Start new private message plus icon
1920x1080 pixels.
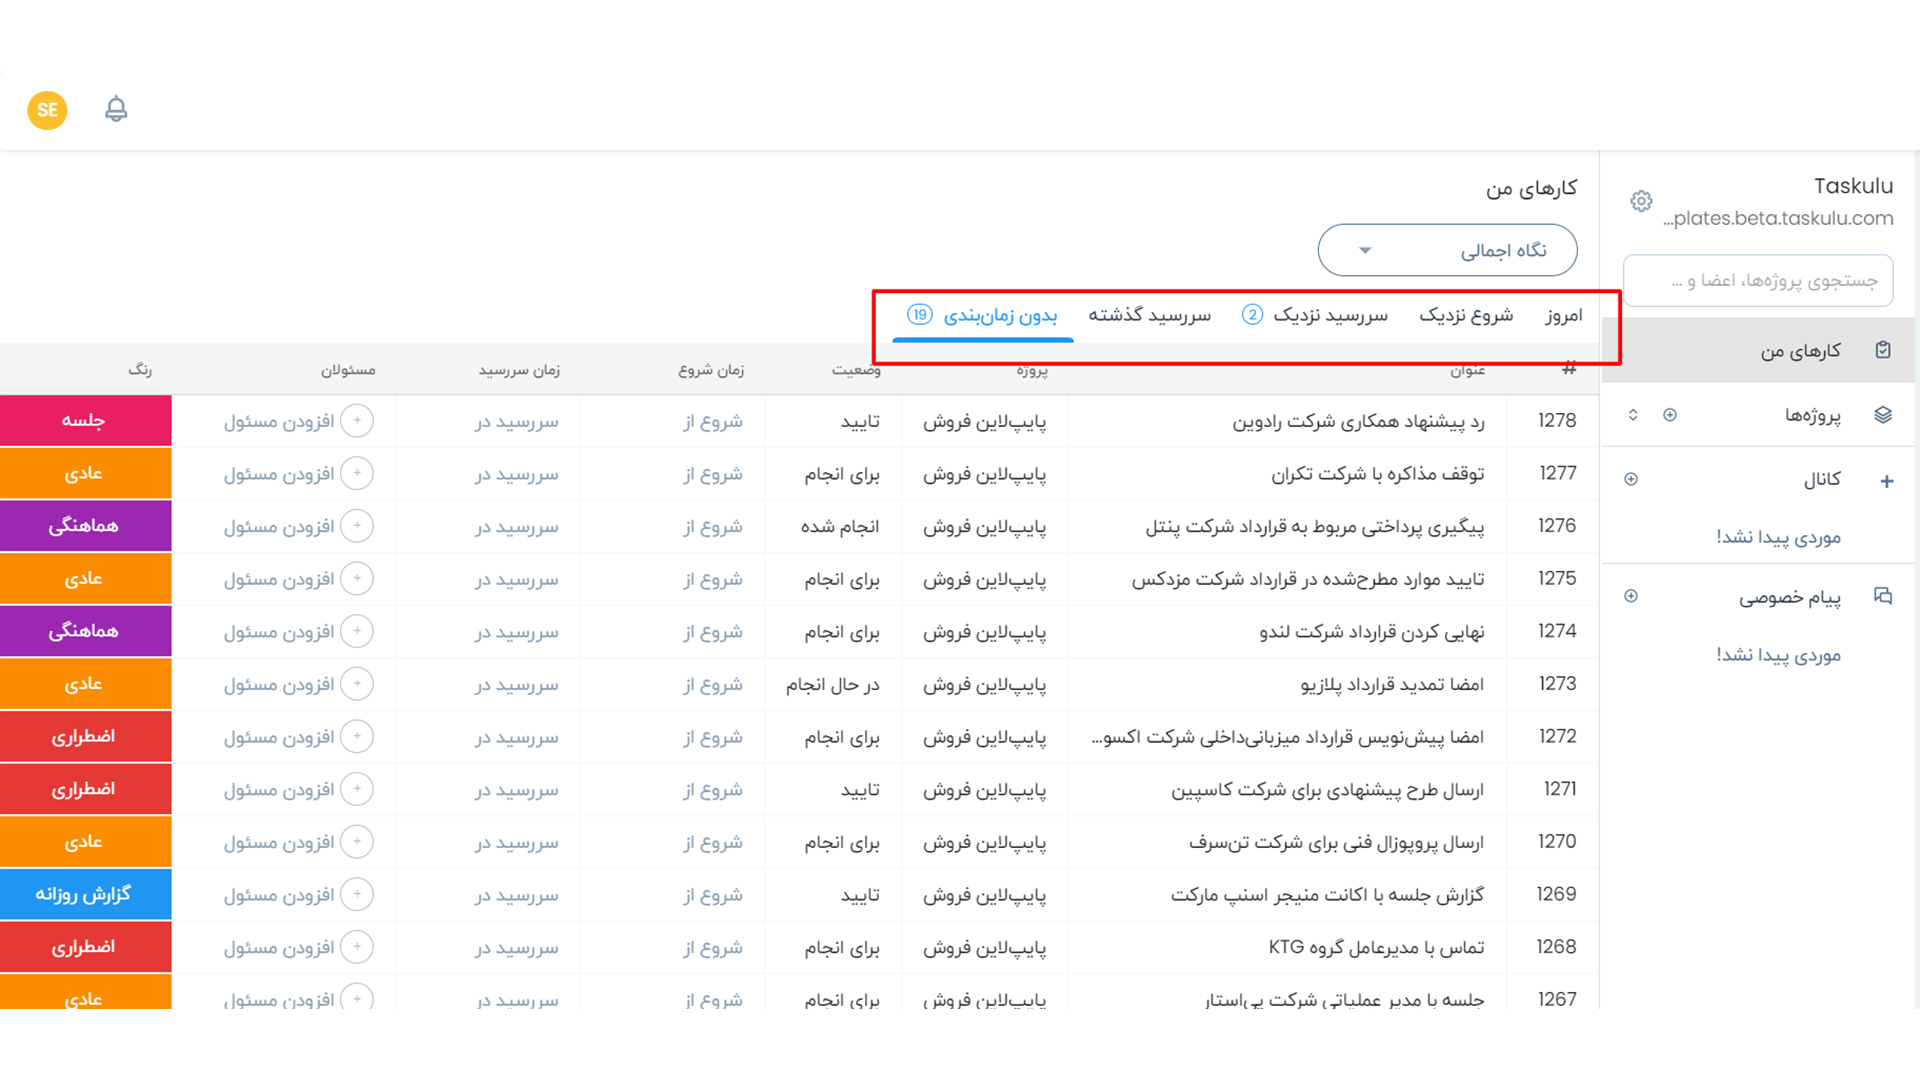1631,596
